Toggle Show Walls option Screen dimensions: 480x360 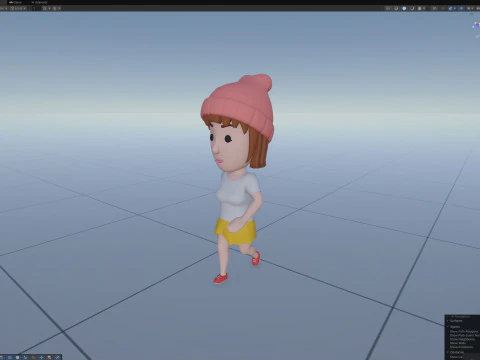click(458, 343)
